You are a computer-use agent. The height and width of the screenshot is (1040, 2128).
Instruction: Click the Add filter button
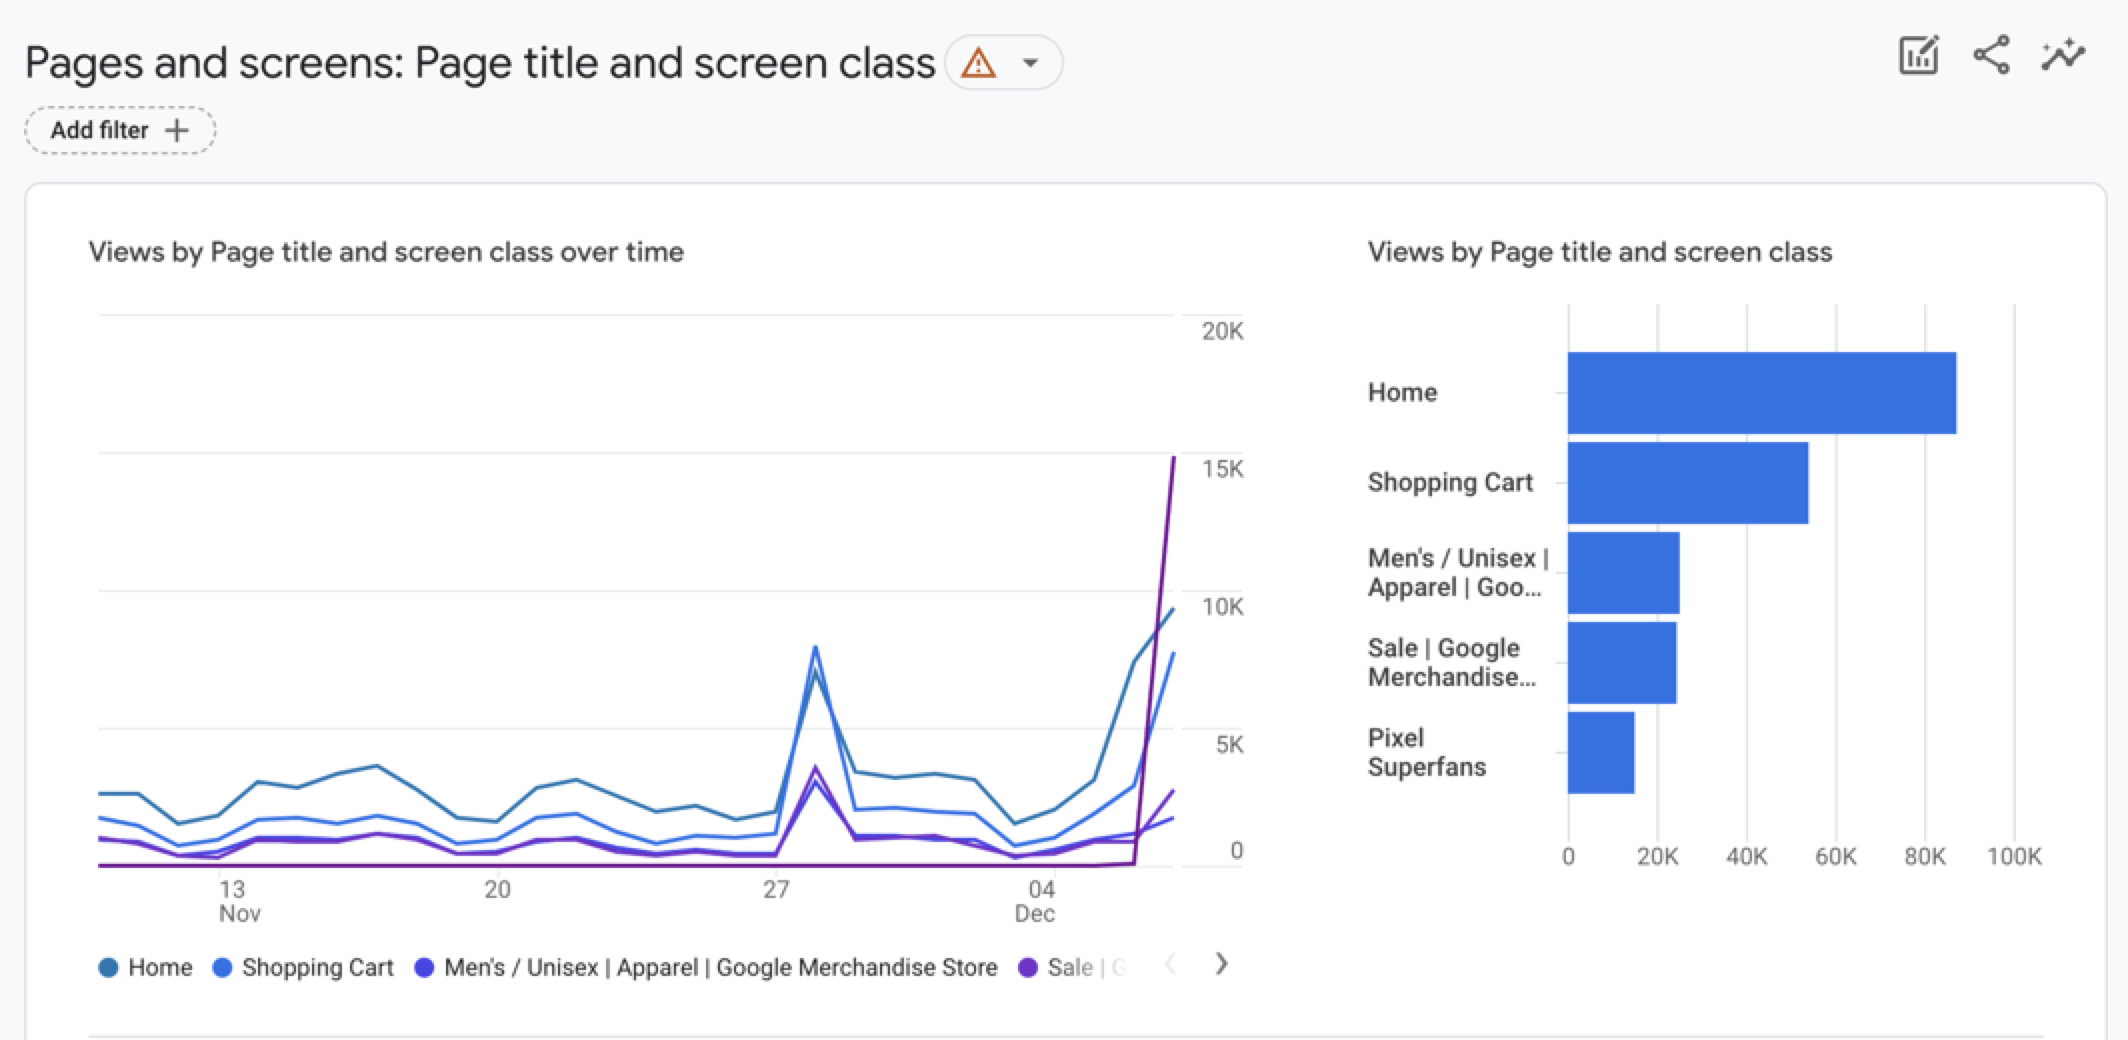point(119,130)
